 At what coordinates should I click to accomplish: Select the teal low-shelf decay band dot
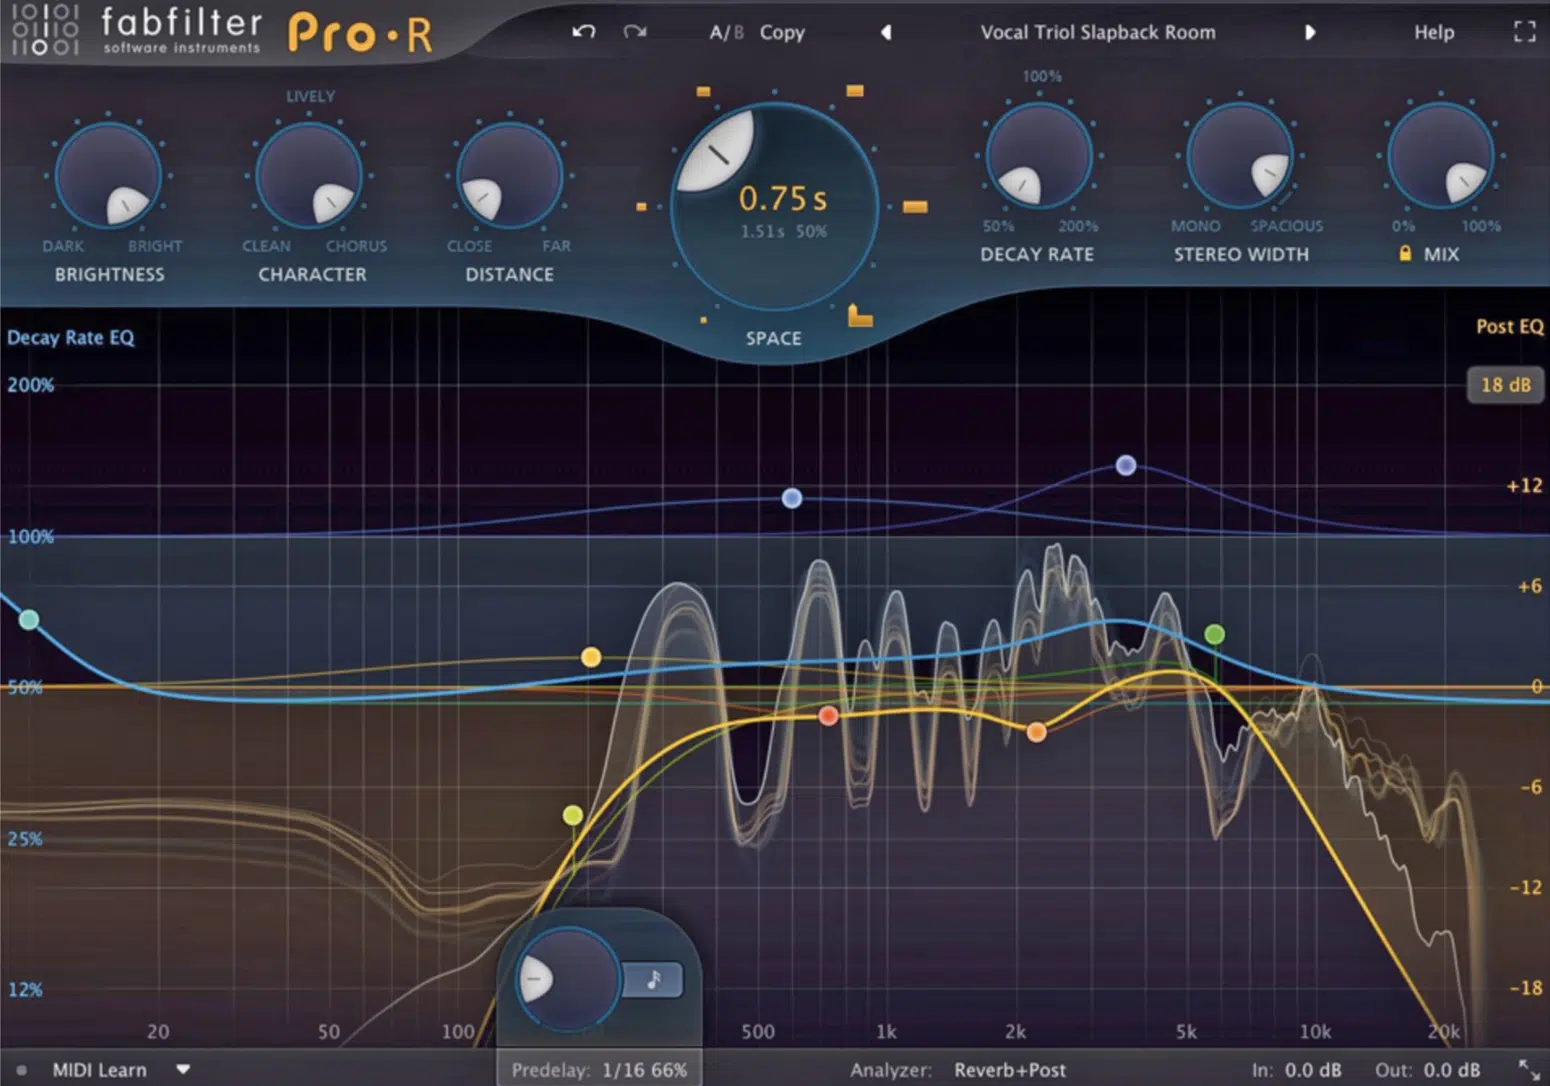pos(29,620)
